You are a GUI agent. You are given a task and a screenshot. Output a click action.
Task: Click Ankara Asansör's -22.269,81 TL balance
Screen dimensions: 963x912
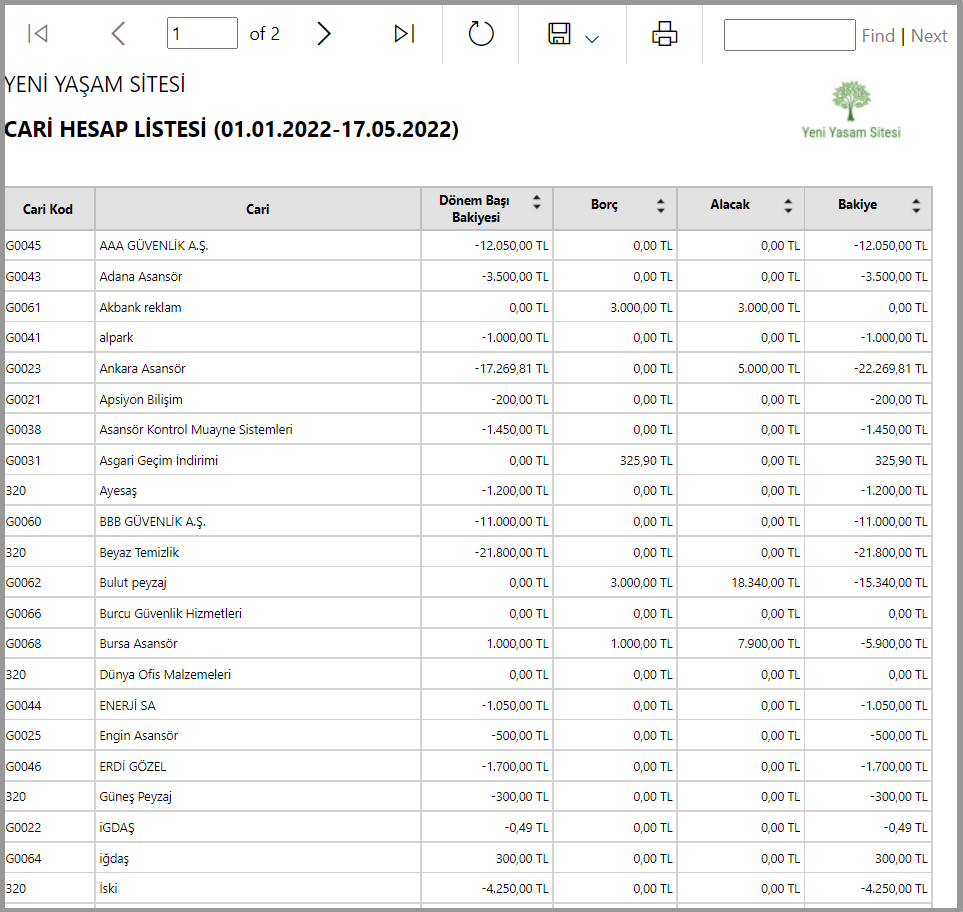point(891,368)
